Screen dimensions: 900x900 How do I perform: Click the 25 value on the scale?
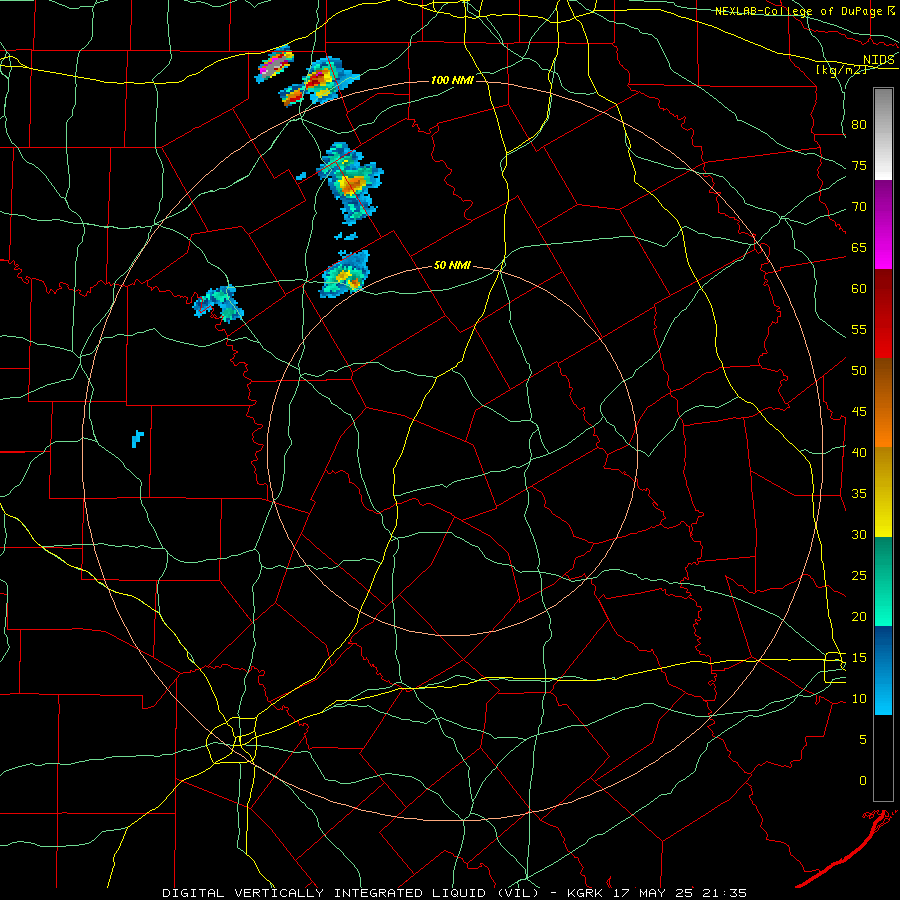859,576
